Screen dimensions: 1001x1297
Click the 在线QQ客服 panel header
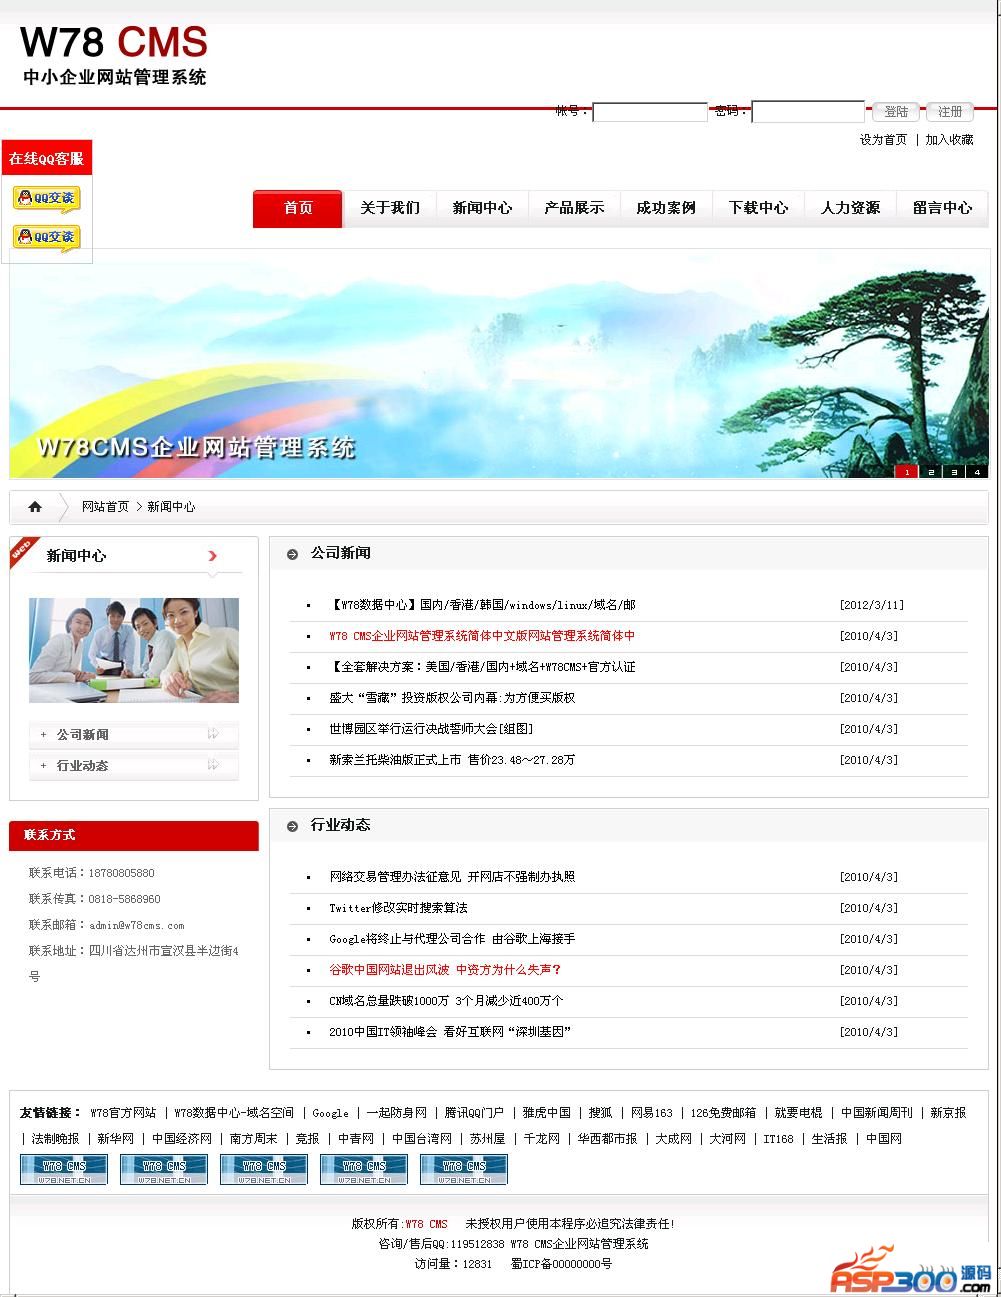[46, 159]
